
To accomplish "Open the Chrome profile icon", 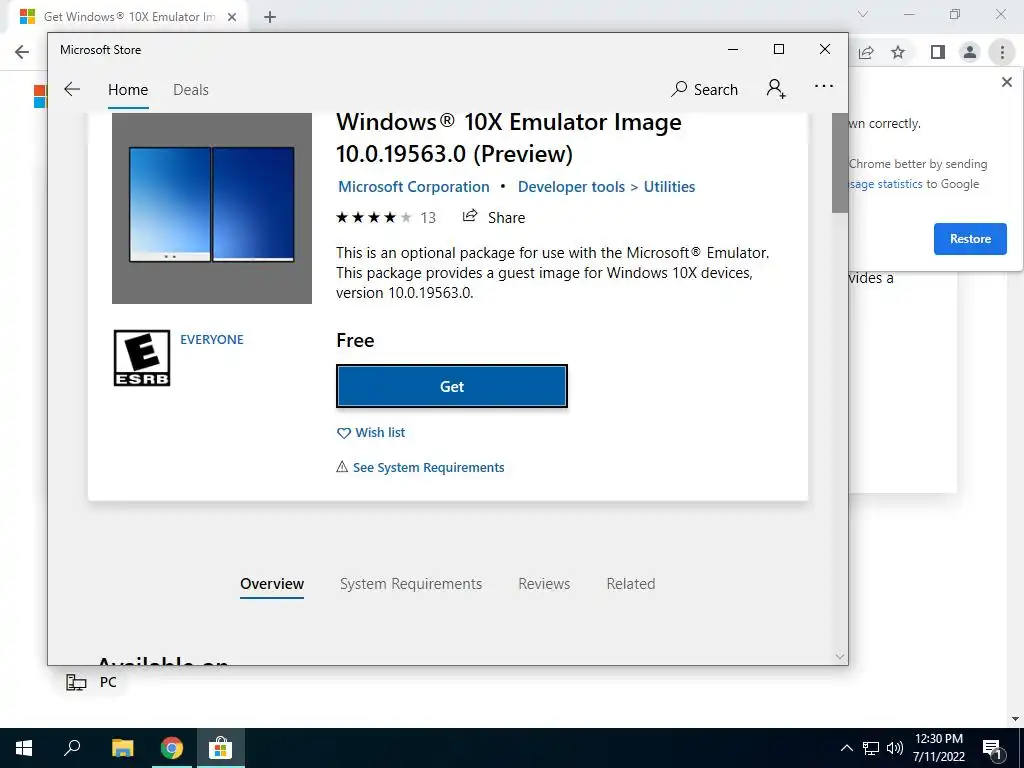I will [970, 52].
